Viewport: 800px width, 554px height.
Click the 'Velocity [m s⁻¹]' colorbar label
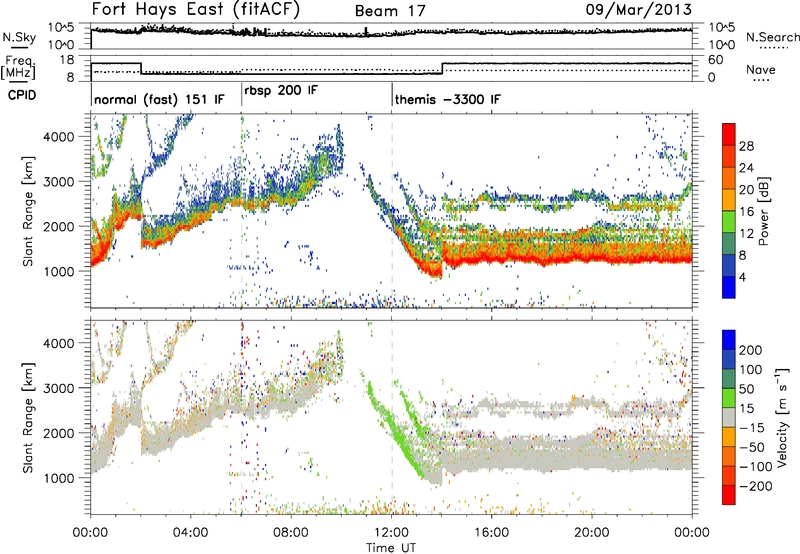[x=782, y=416]
